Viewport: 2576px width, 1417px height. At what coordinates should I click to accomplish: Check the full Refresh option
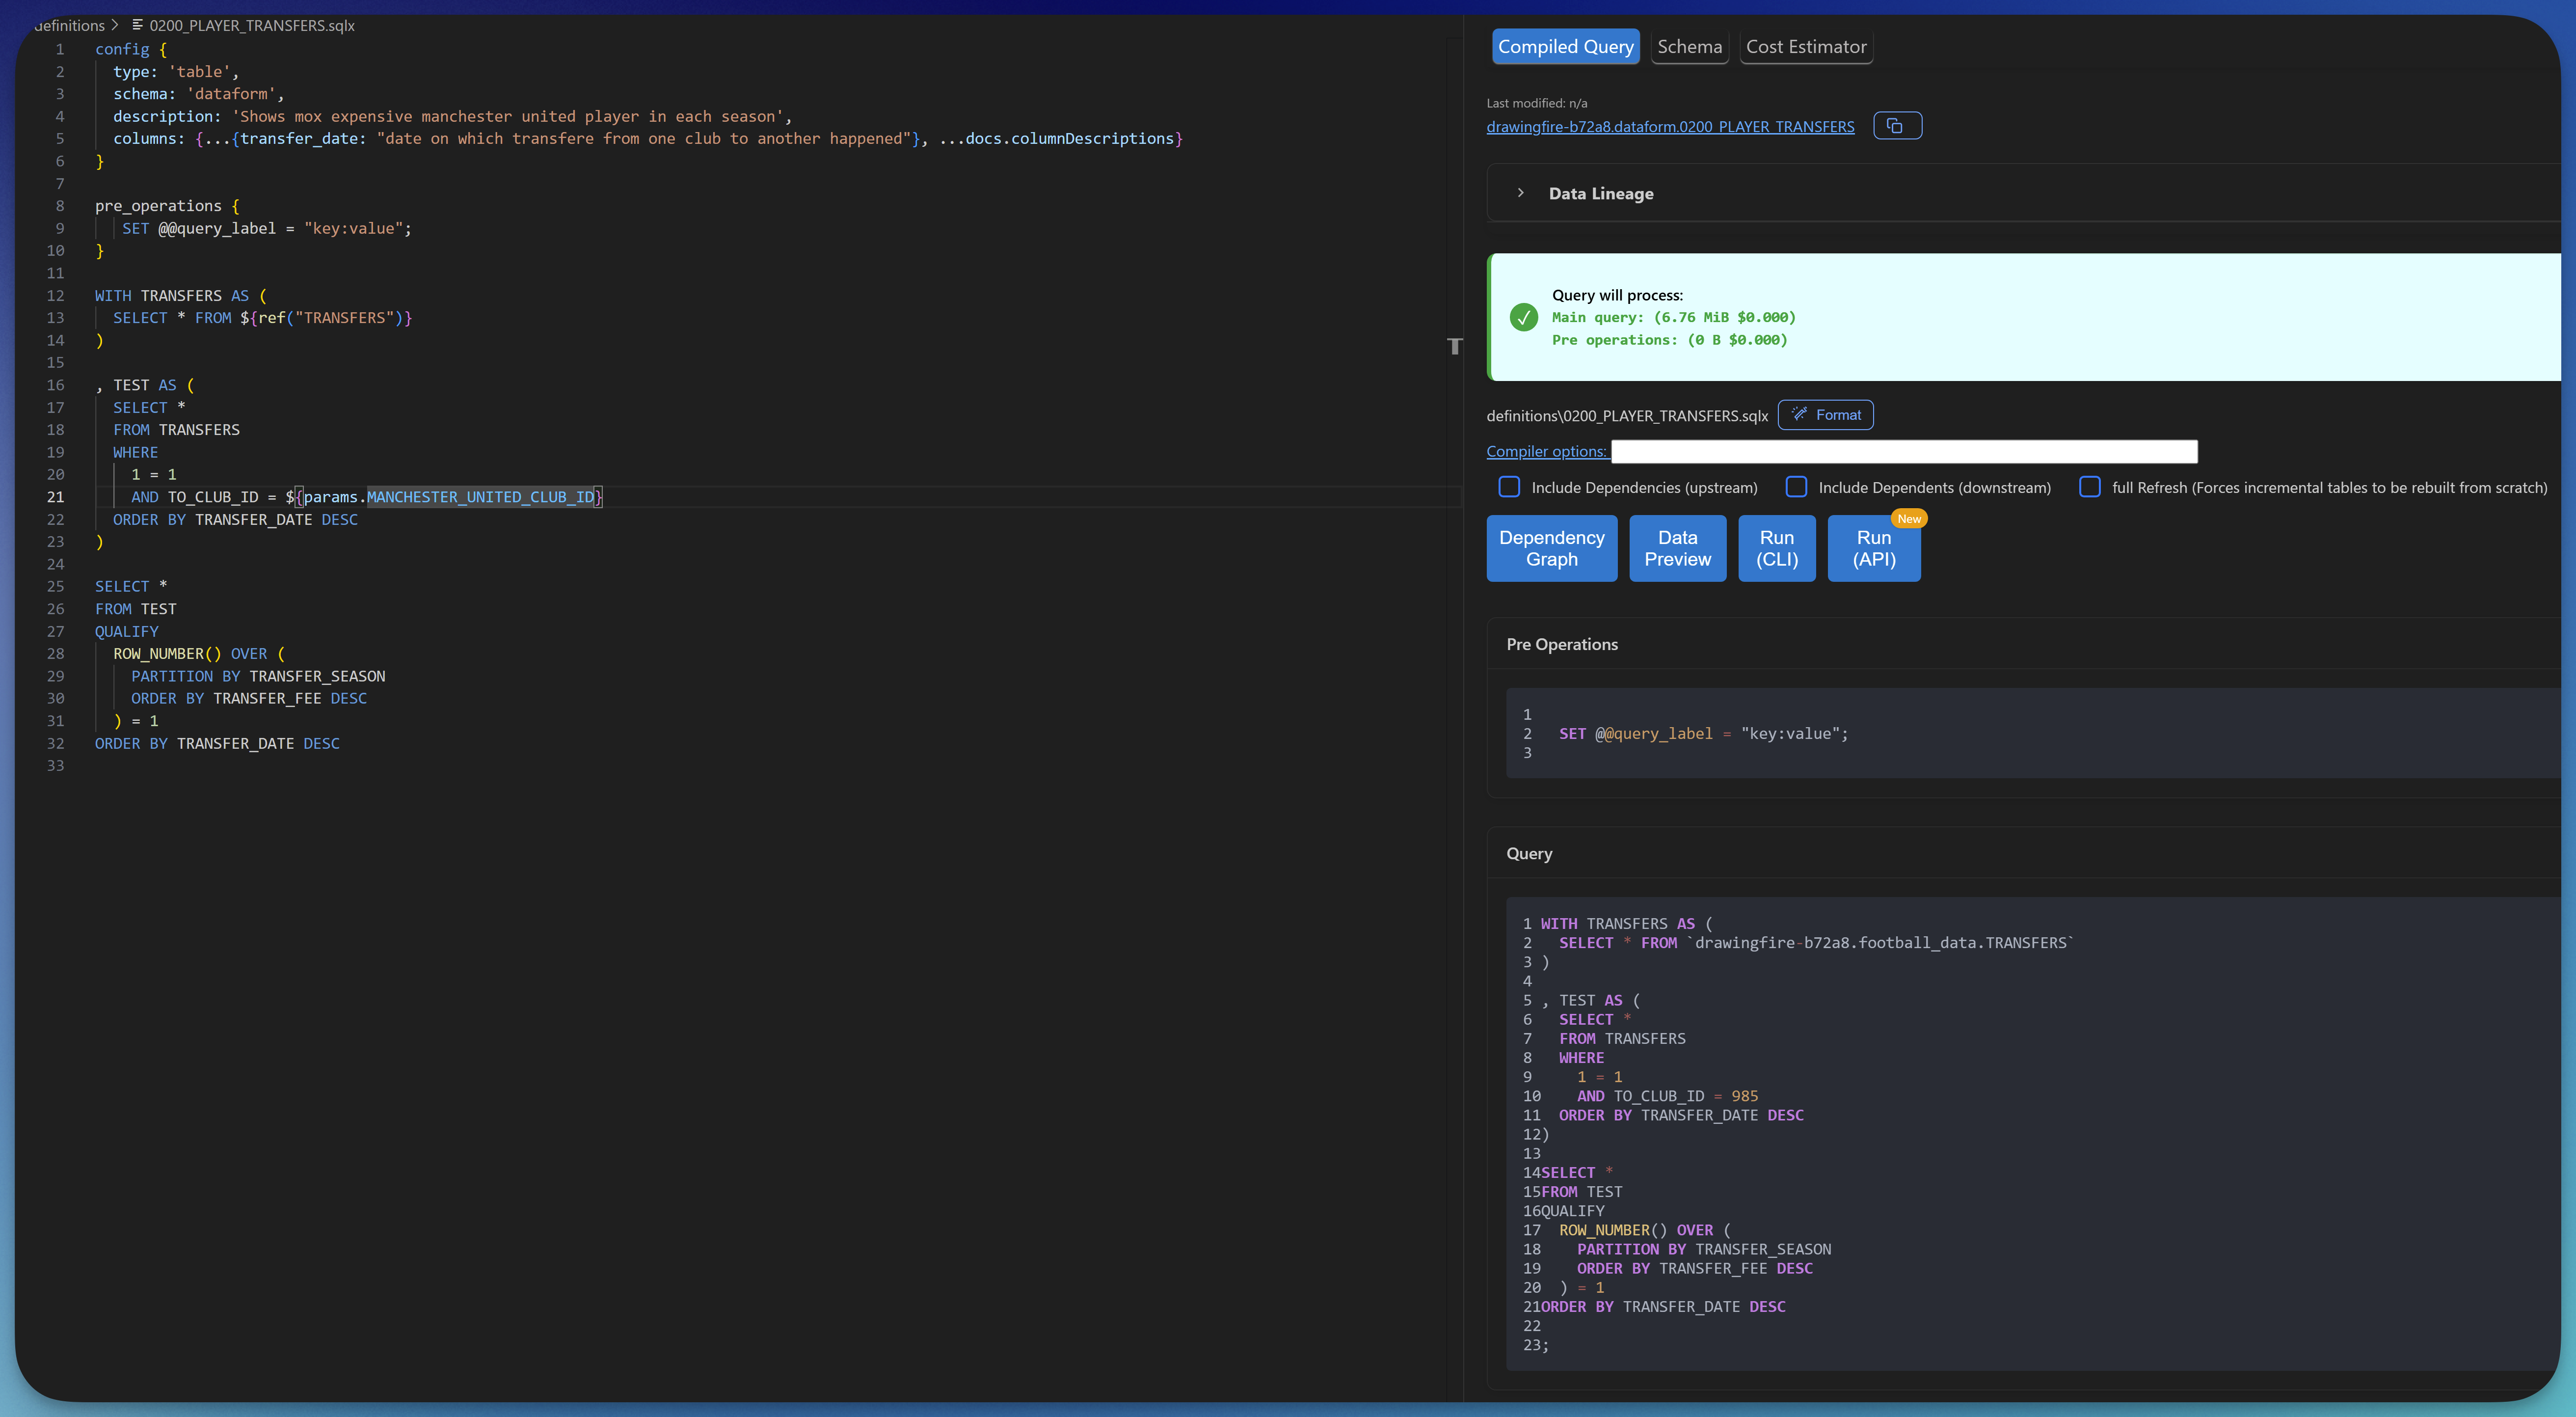[x=2090, y=487]
